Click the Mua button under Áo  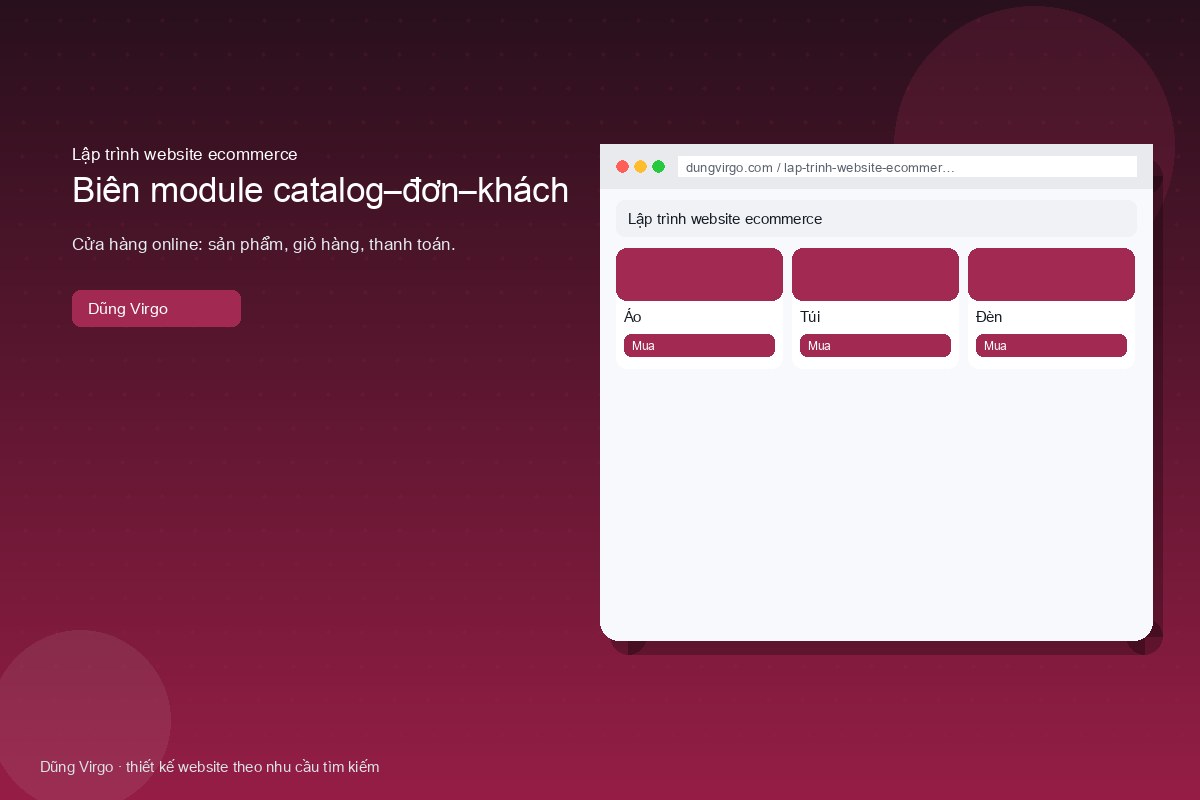tap(699, 346)
